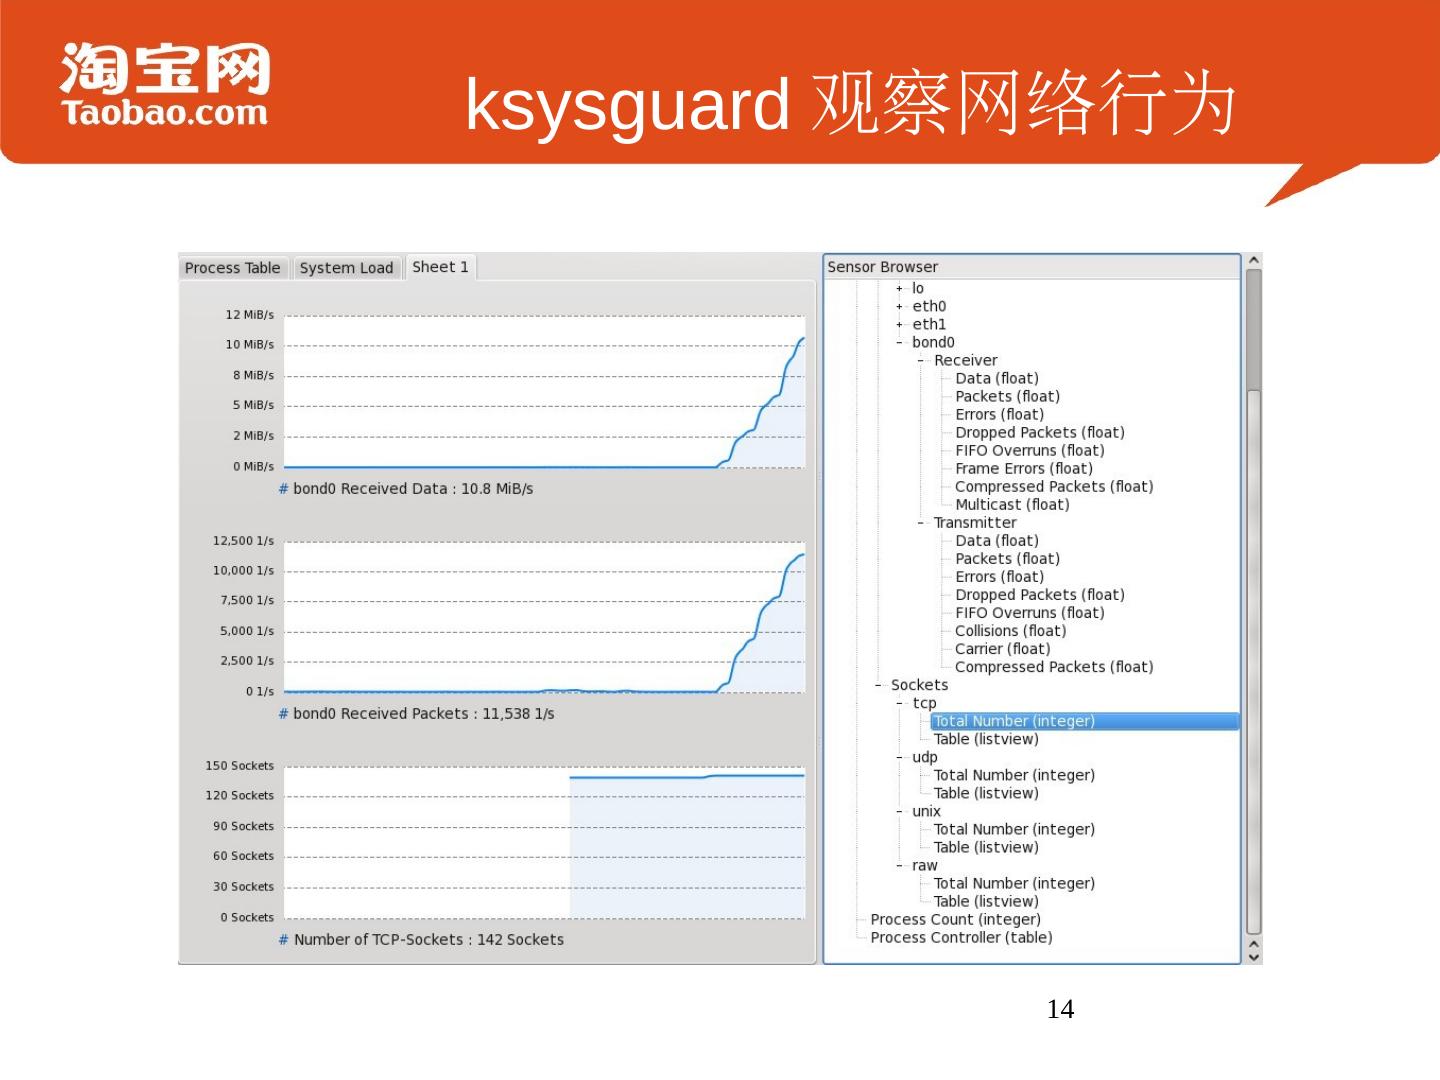This screenshot has width=1440, height=1080.
Task: Select Dropped Packets (float) under Receiver
Action: point(1039,433)
